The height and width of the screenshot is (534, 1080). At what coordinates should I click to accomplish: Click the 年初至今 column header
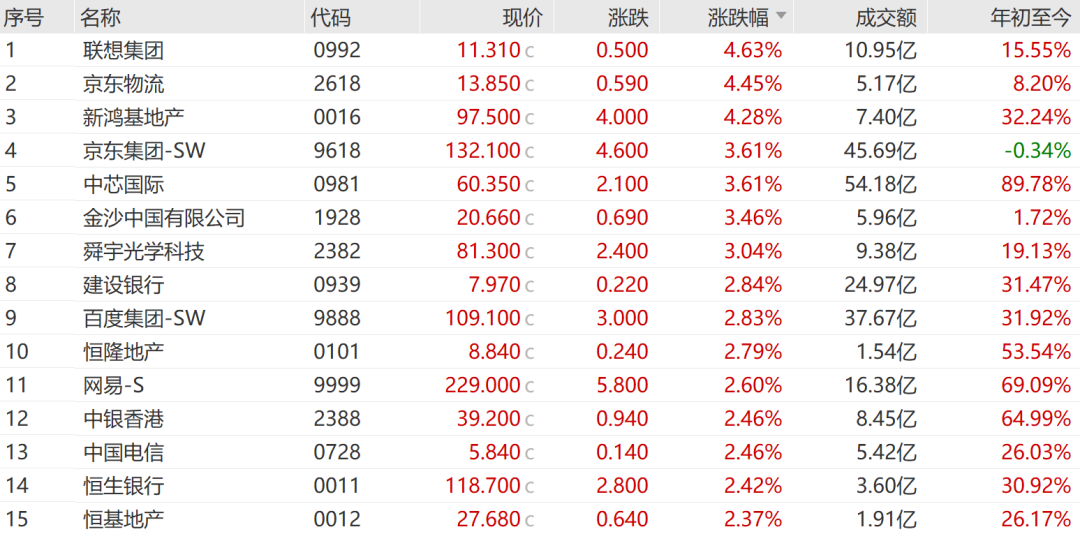tap(1030, 17)
